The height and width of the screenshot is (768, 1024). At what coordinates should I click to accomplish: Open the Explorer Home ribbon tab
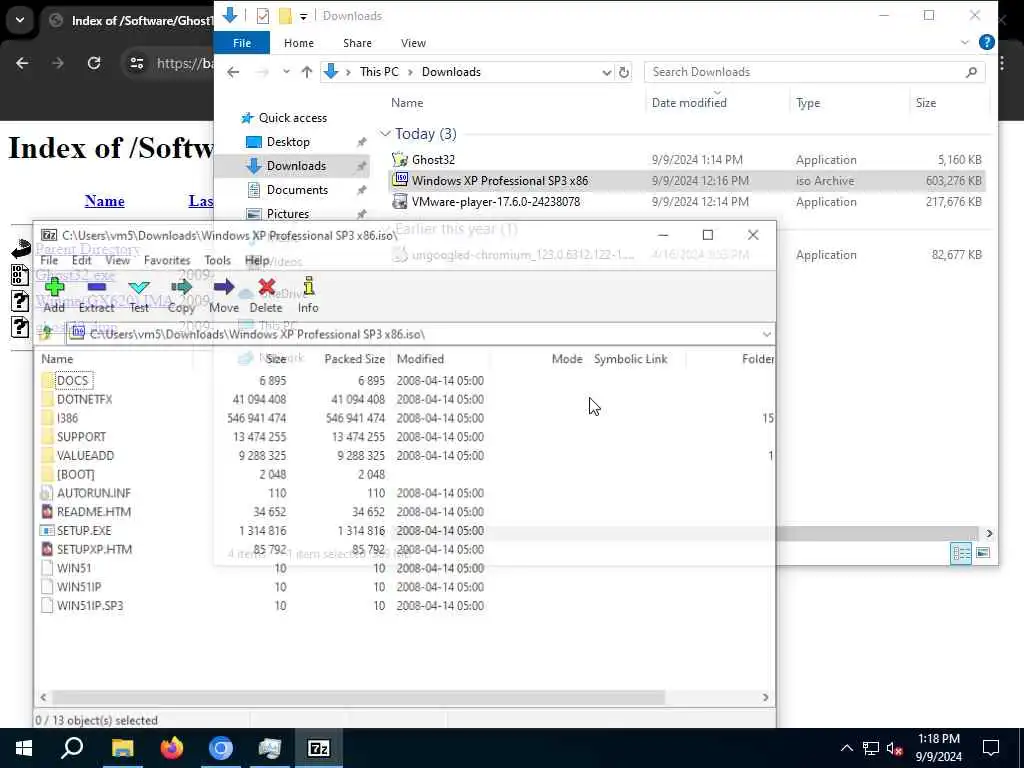coord(299,42)
